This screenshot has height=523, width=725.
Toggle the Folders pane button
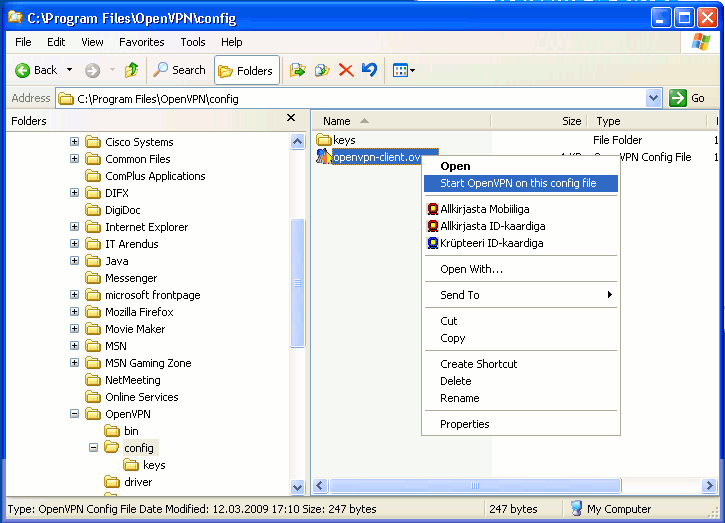tap(247, 70)
